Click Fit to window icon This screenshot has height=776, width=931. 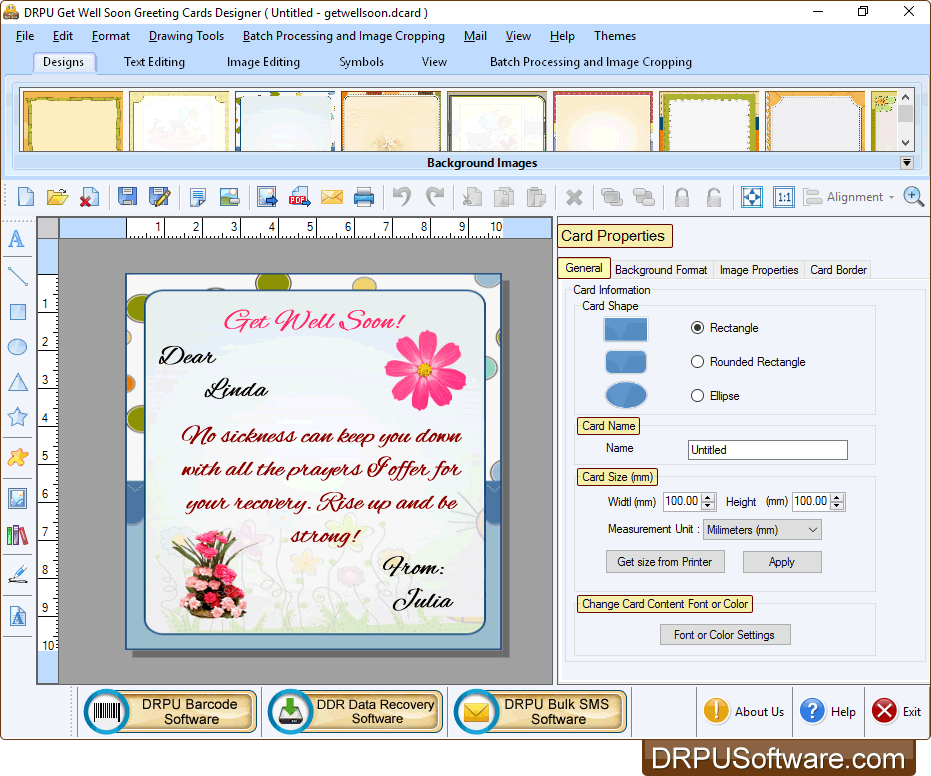pos(752,197)
